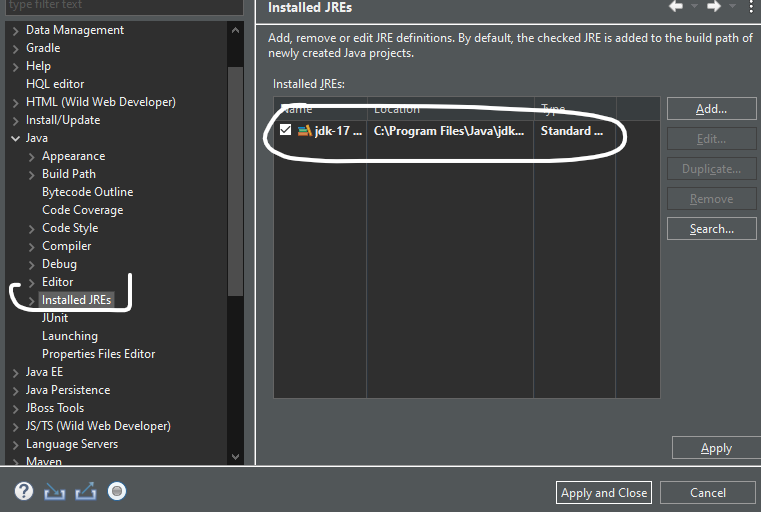
Task: Open the help icon at bottom left
Action: coord(24,491)
